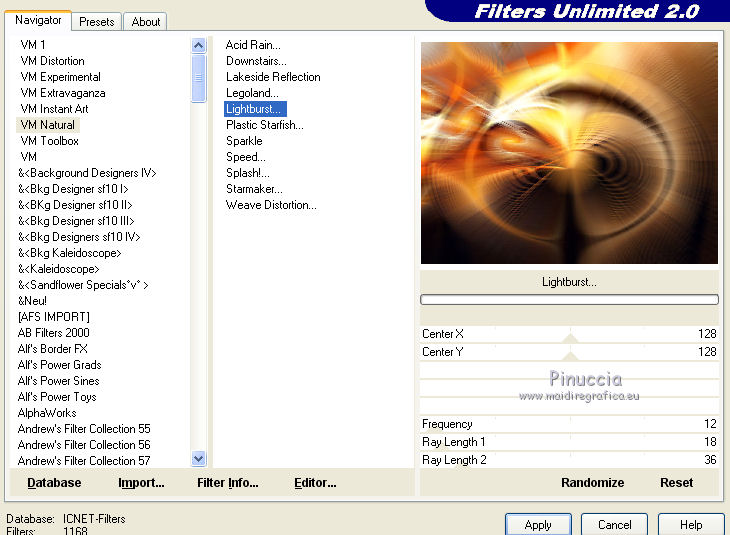This screenshot has width=730, height=535.
Task: Select the Alf's Border FX category
Action: point(52,349)
